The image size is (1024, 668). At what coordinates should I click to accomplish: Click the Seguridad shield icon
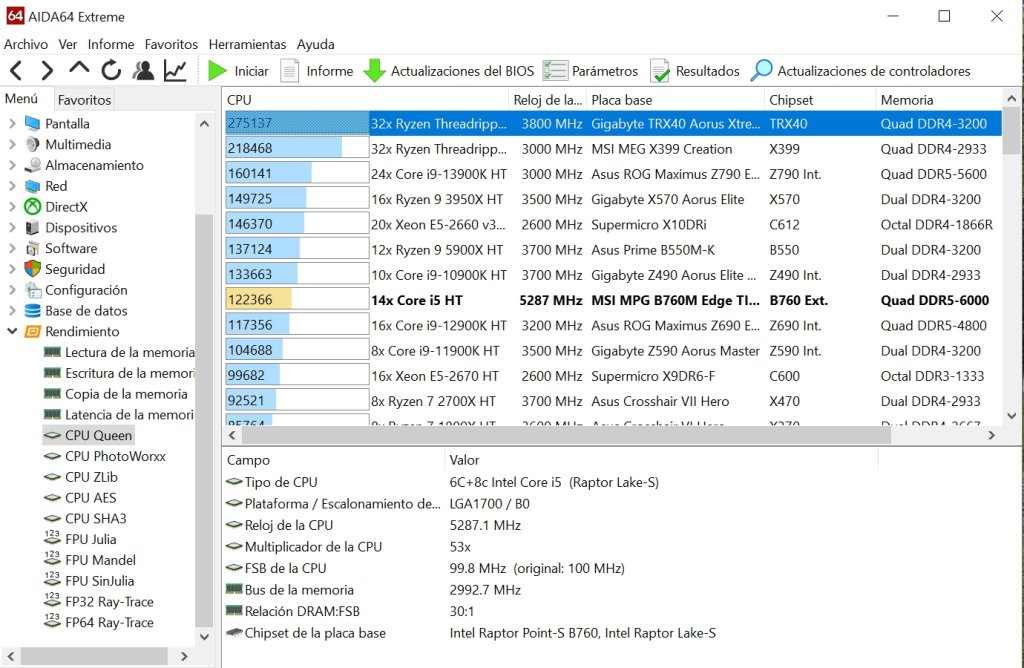(32, 269)
